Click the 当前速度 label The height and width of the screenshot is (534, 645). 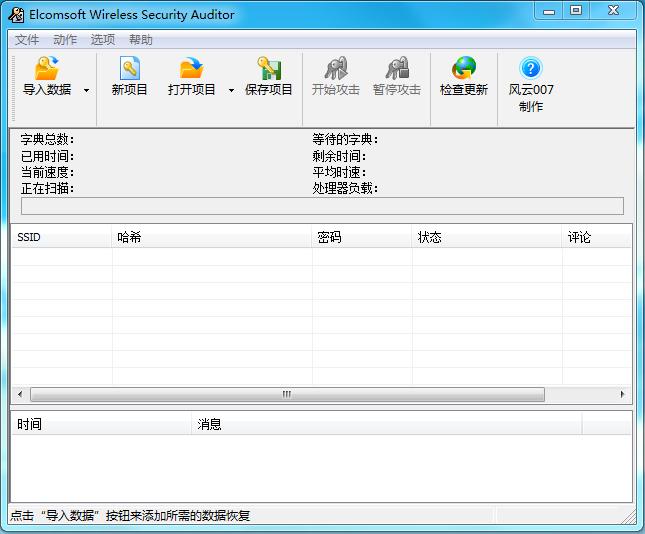[48, 172]
